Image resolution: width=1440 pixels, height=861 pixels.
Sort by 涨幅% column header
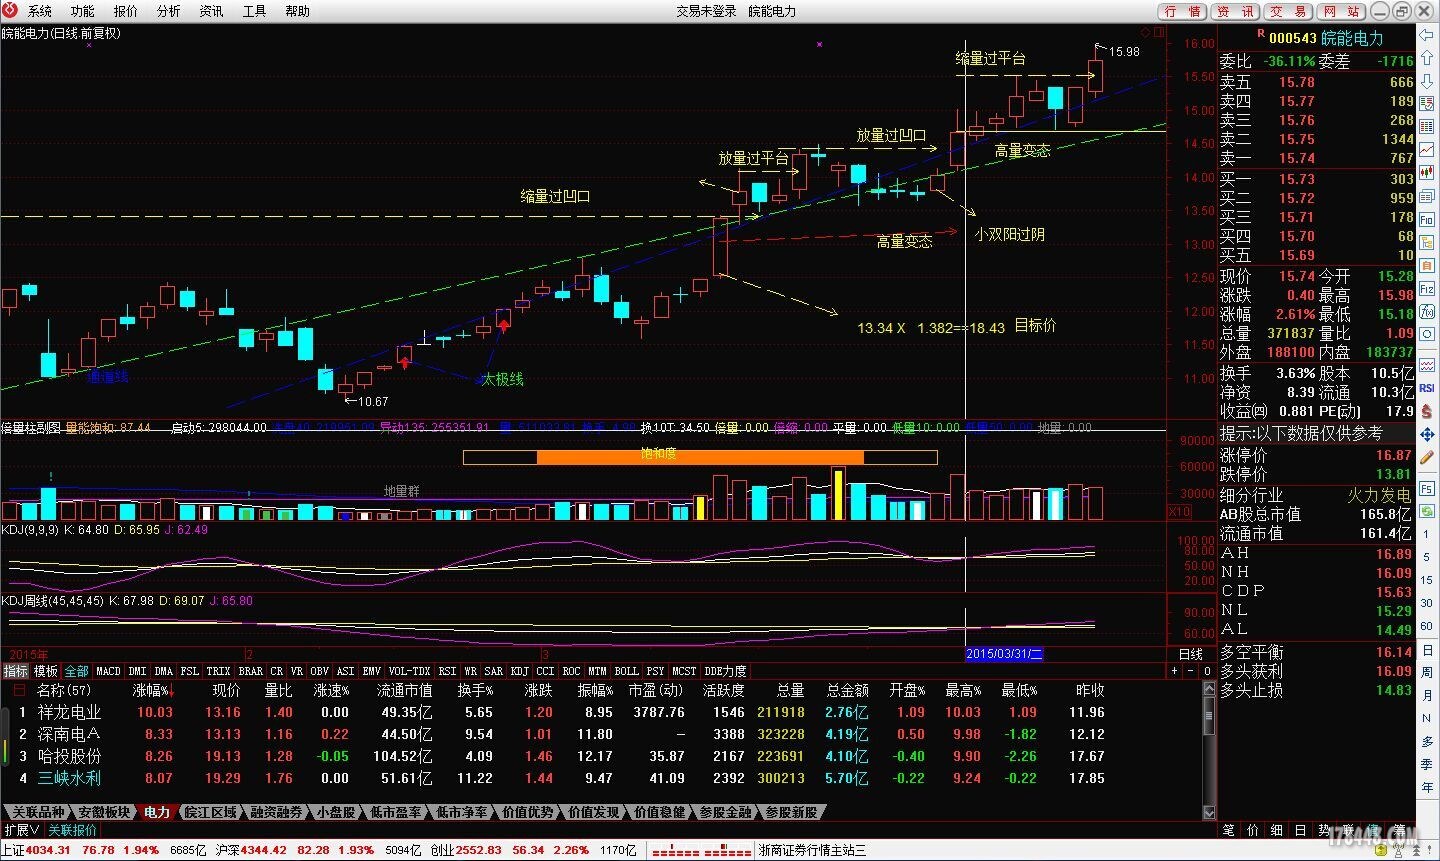pyautogui.click(x=153, y=690)
